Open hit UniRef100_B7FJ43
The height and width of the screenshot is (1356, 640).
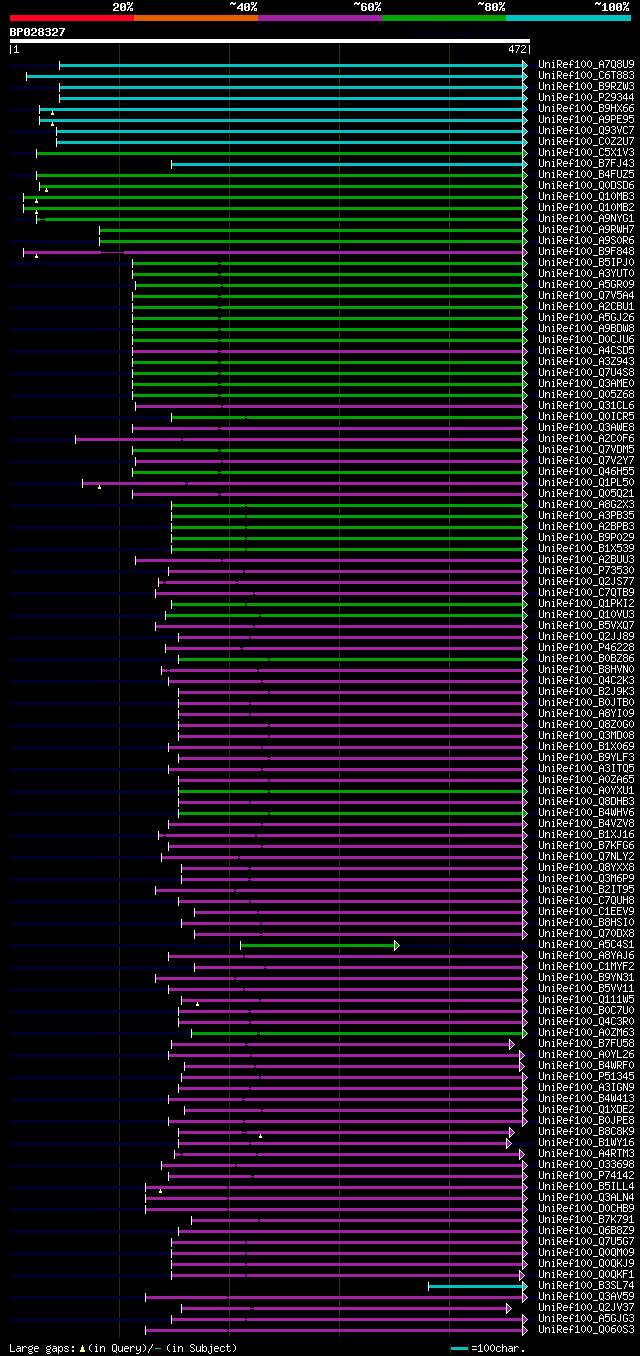586,163
